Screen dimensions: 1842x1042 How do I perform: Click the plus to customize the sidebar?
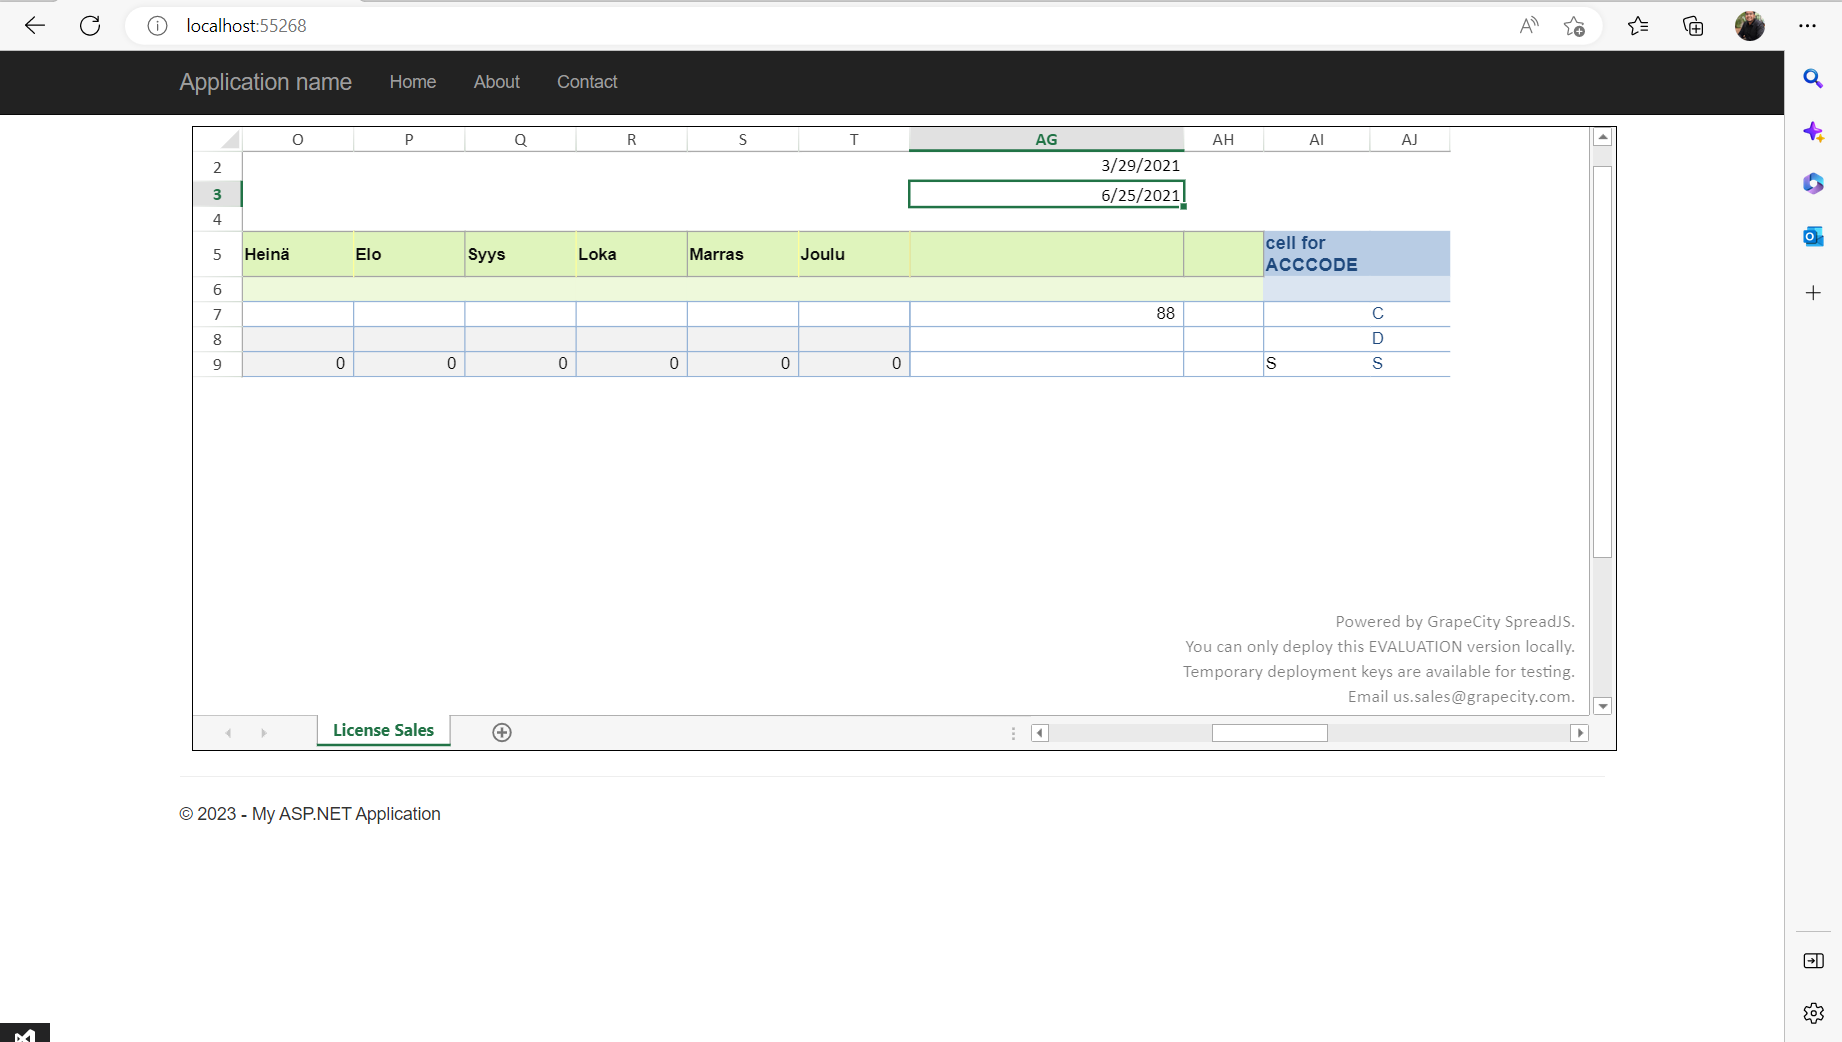(x=1813, y=293)
